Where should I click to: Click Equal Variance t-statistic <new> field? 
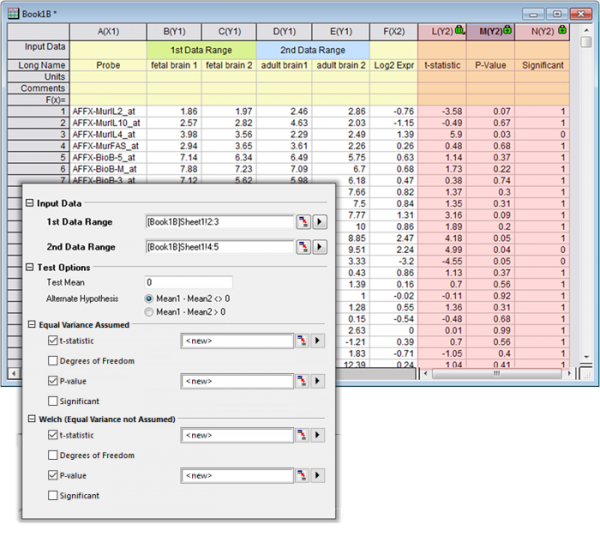click(x=237, y=341)
